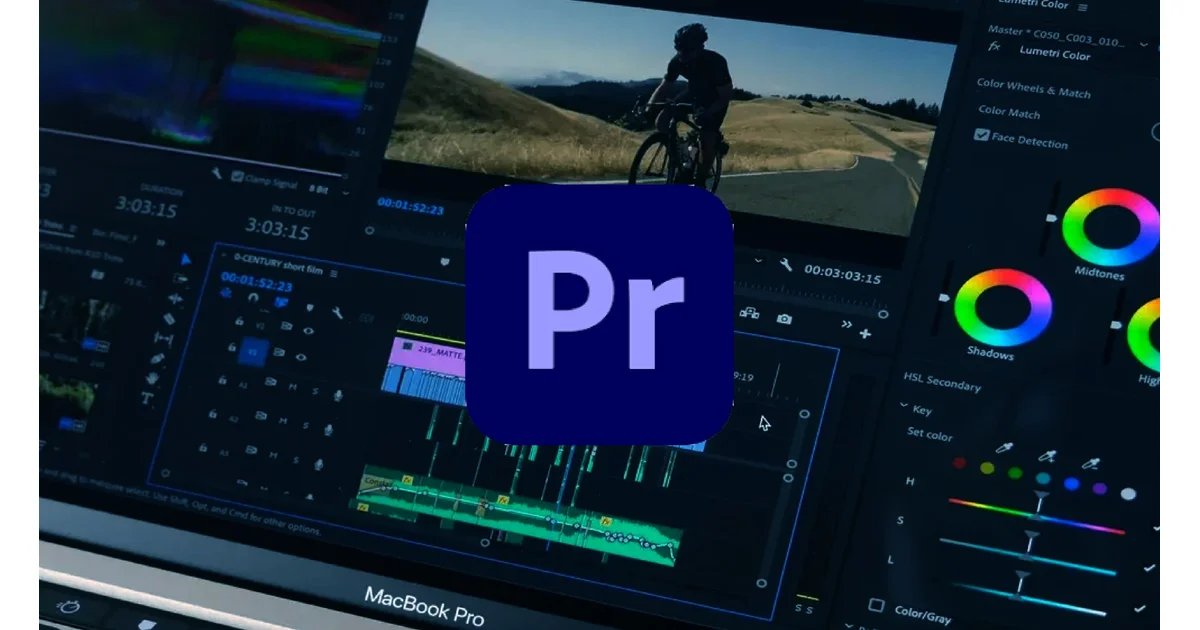The width and height of the screenshot is (1200, 630).
Task: Enable voice-over record mic on A1
Action: [x=338, y=395]
